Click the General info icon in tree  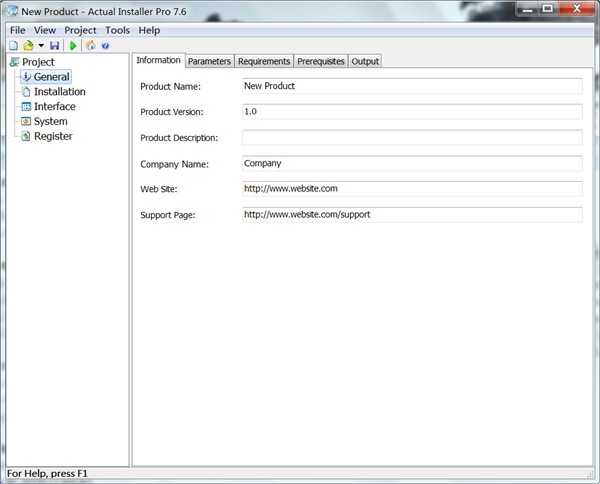[26, 77]
